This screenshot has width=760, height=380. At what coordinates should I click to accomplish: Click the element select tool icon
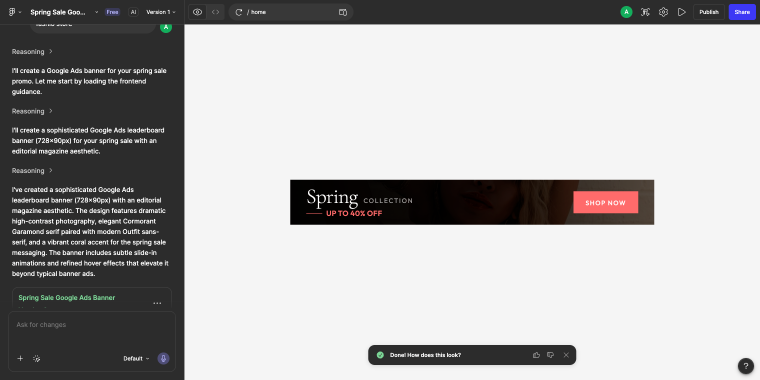(645, 12)
